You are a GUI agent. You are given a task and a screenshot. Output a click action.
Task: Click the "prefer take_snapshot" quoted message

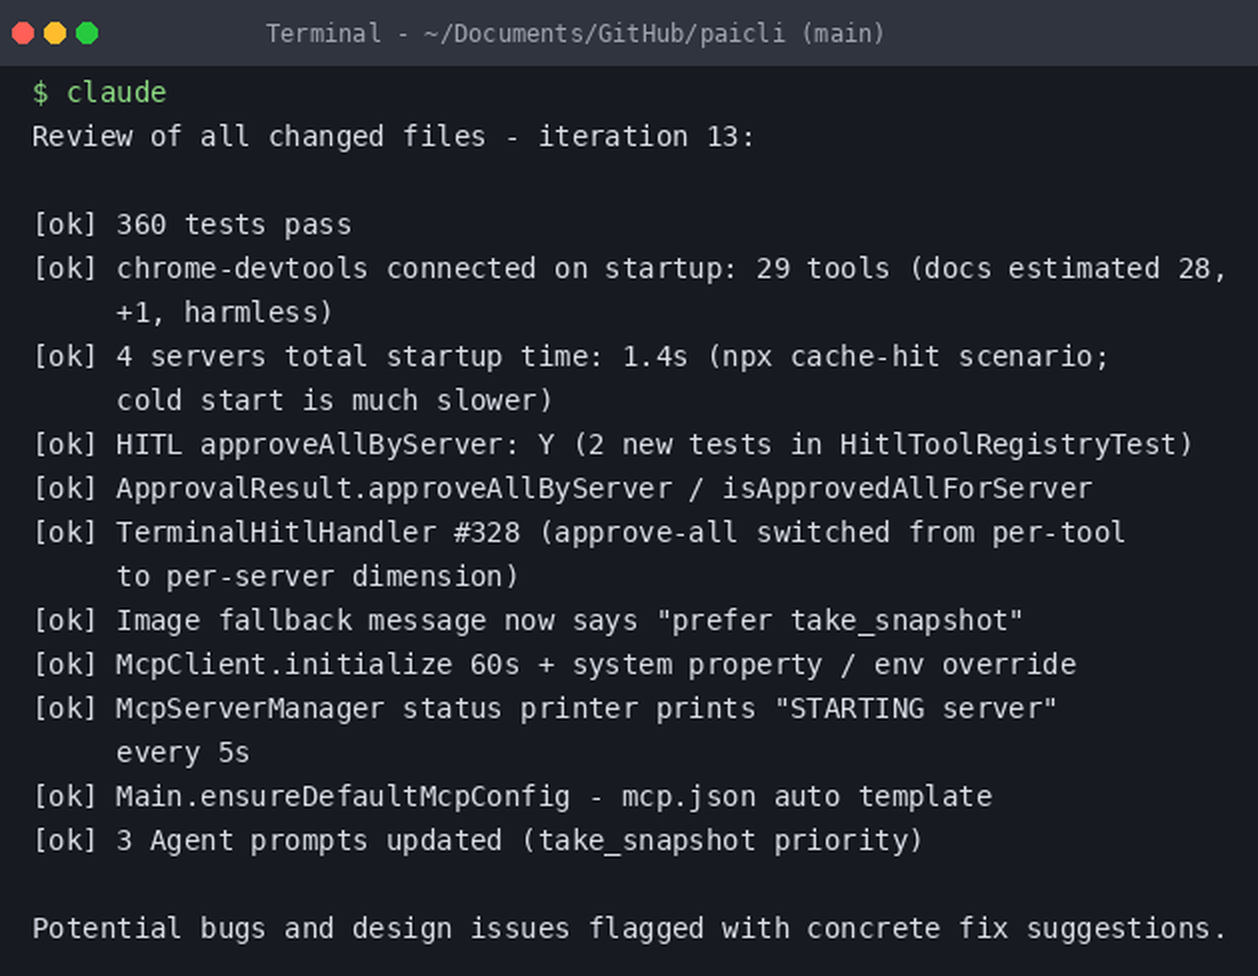click(x=839, y=620)
